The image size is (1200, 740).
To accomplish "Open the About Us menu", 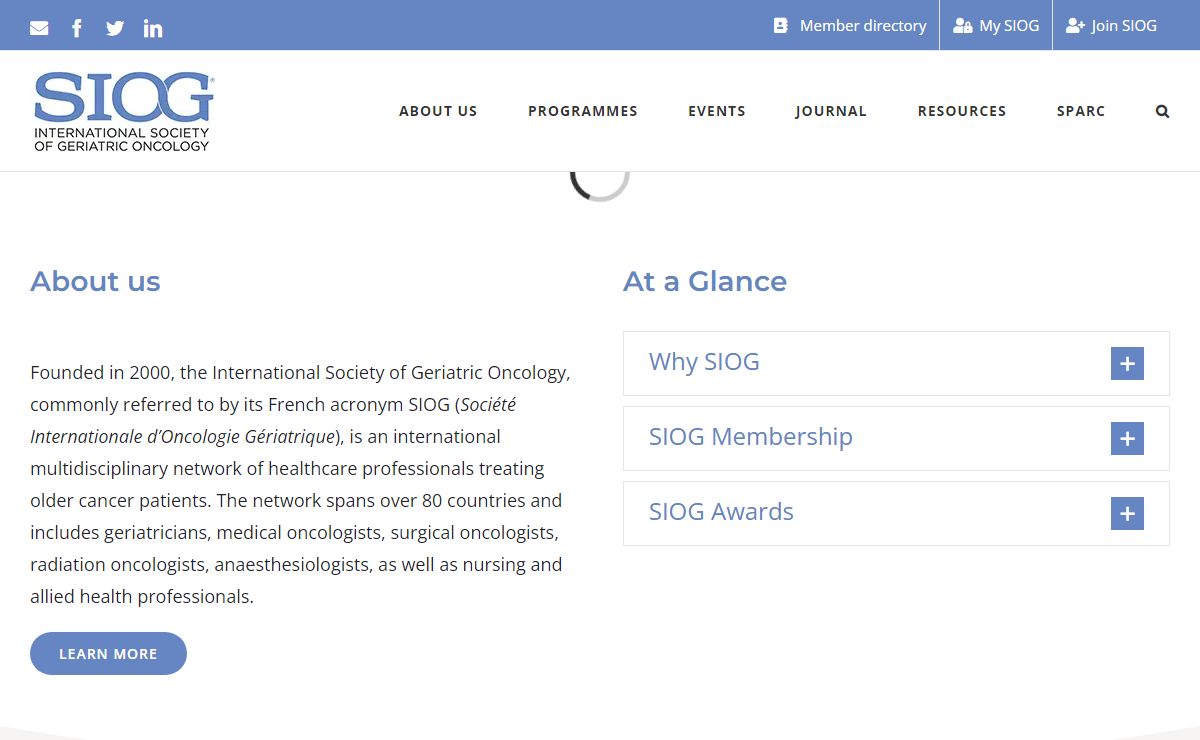I will pyautogui.click(x=438, y=111).
